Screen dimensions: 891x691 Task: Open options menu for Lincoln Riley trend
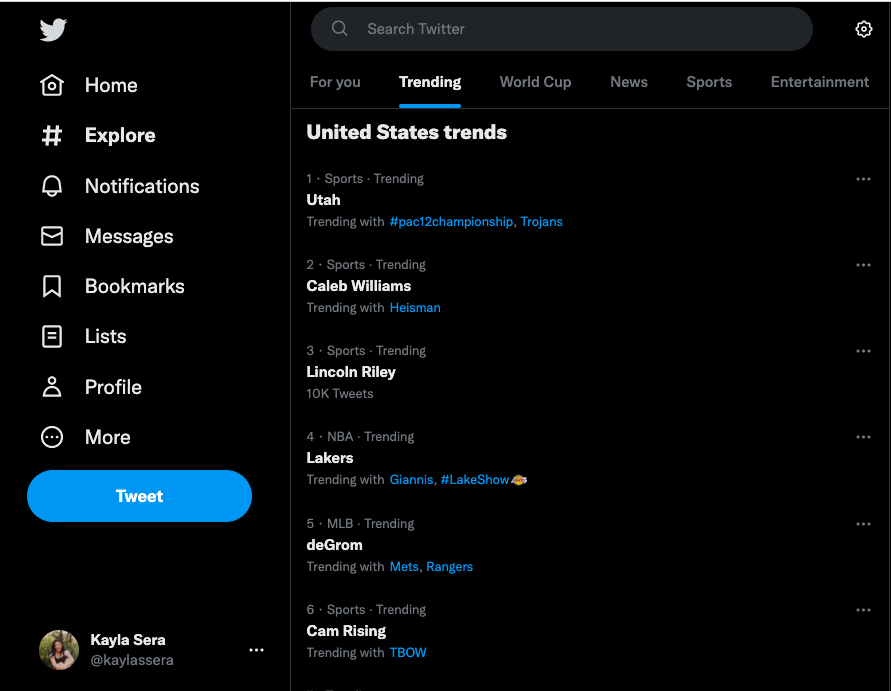click(x=863, y=351)
